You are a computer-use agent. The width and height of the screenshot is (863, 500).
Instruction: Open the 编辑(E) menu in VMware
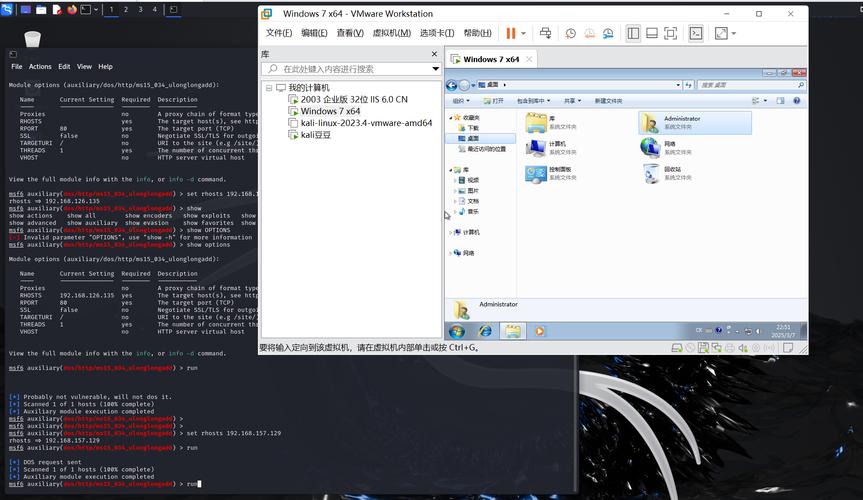point(314,33)
